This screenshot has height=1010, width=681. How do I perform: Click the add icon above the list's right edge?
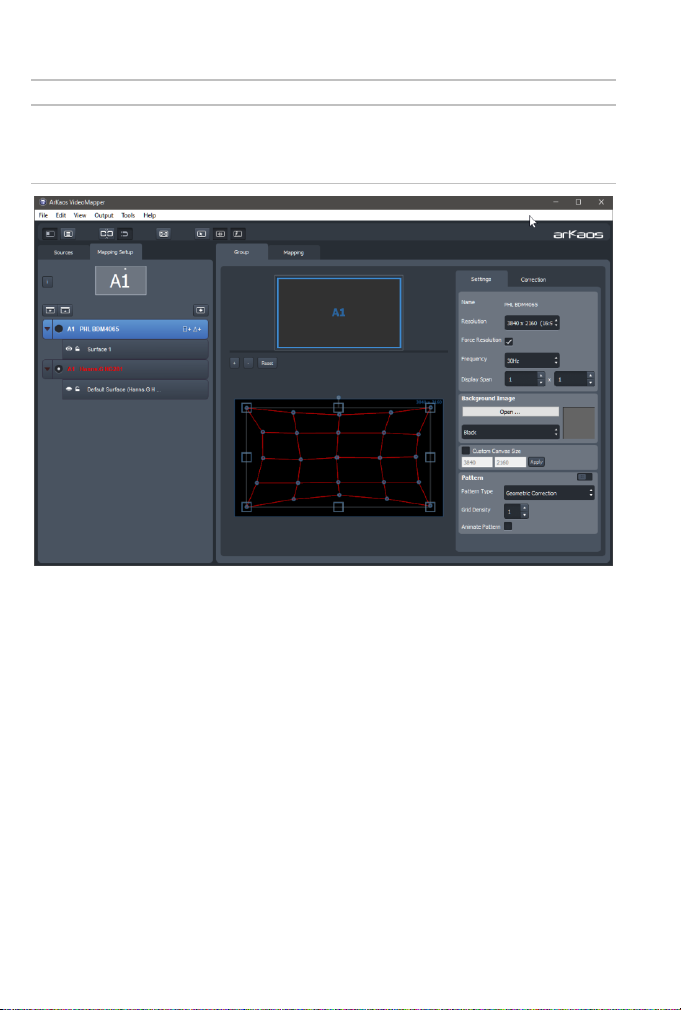click(x=200, y=310)
